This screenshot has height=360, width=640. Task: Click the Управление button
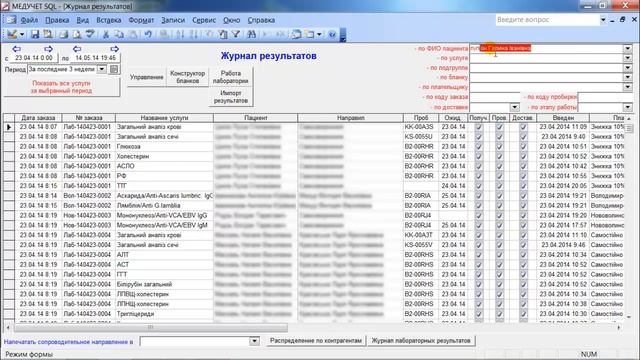tap(147, 77)
